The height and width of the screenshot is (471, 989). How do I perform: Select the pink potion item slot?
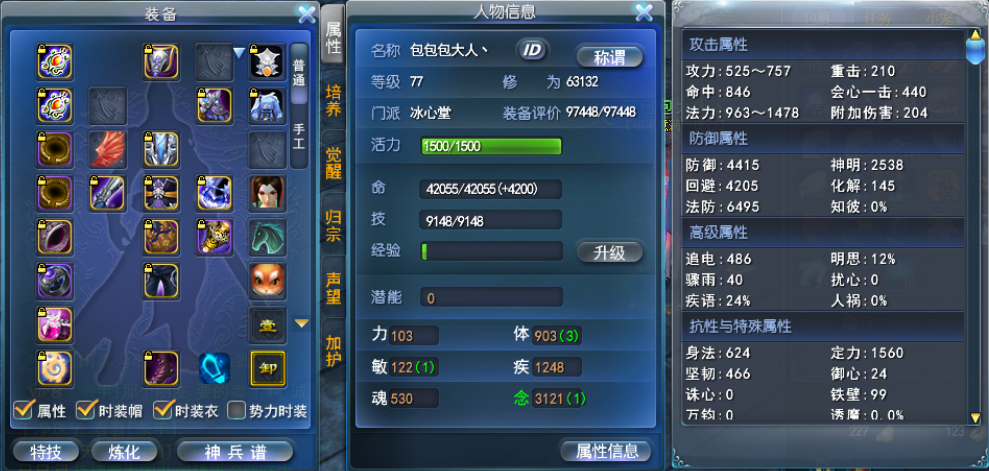point(55,325)
